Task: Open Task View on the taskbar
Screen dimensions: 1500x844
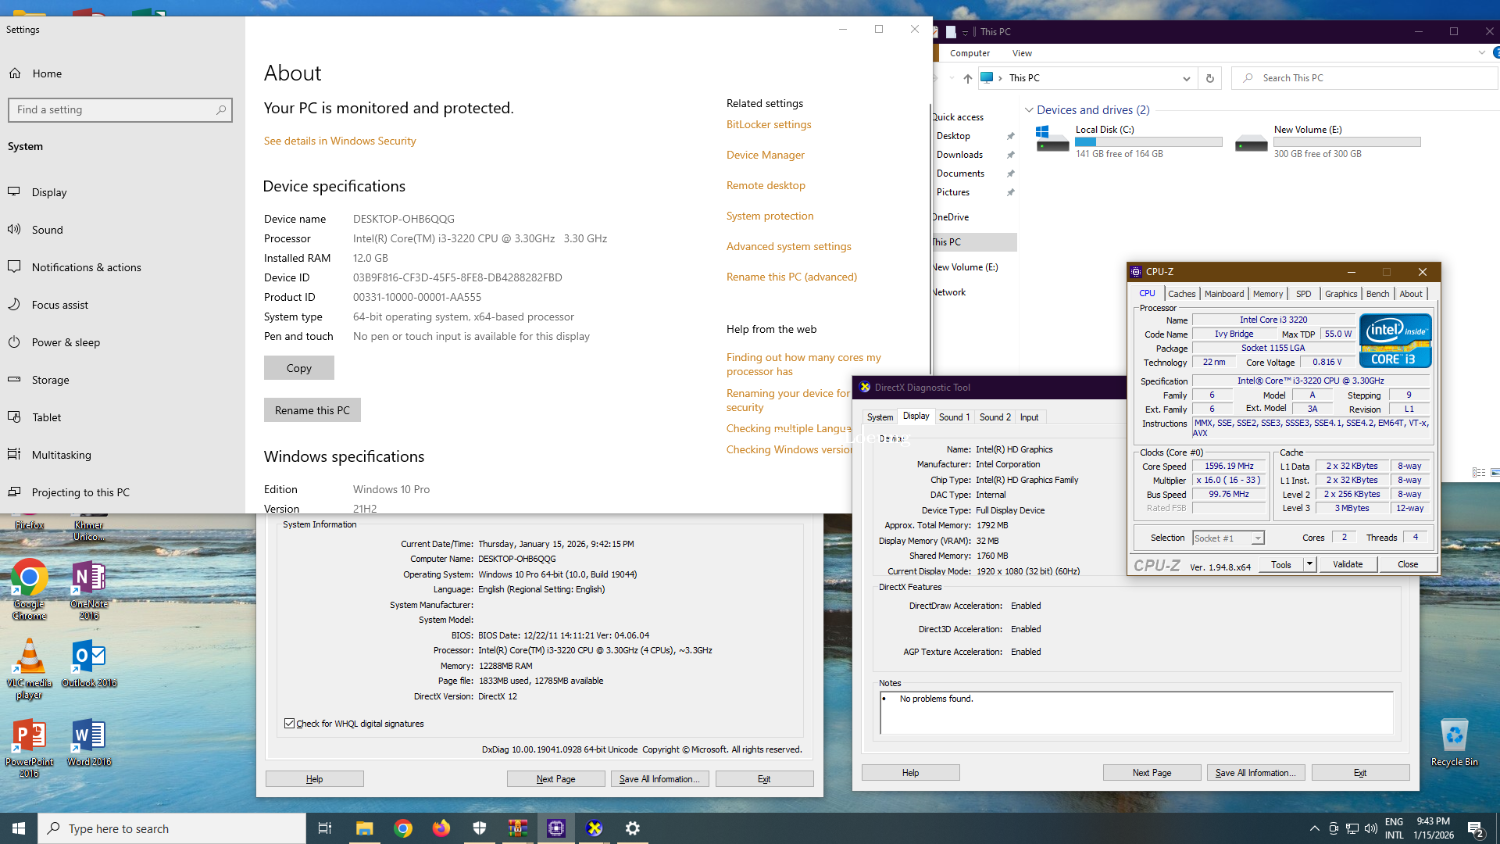Action: [324, 828]
